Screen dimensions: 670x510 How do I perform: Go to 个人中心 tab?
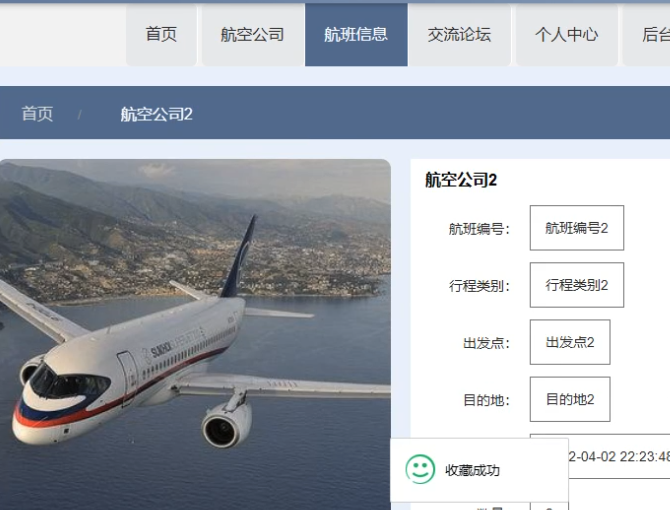[x=567, y=35]
